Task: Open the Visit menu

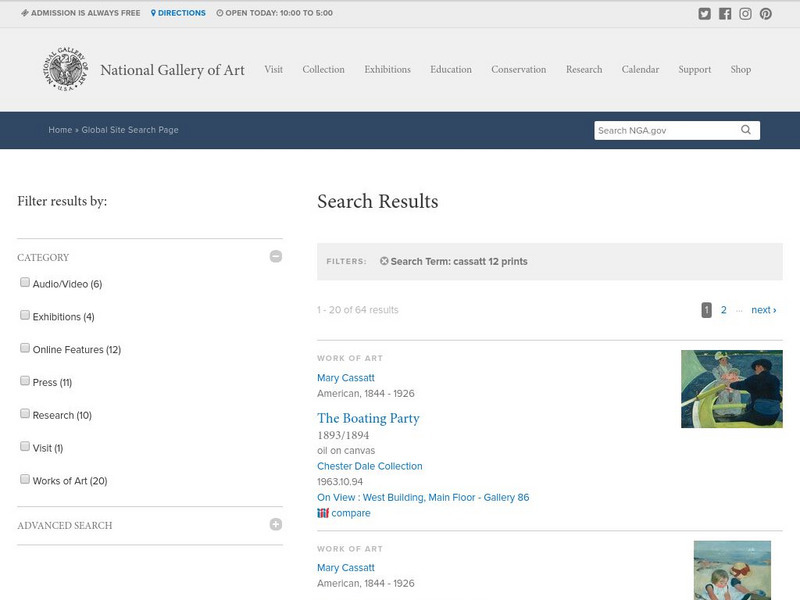Action: [x=273, y=69]
